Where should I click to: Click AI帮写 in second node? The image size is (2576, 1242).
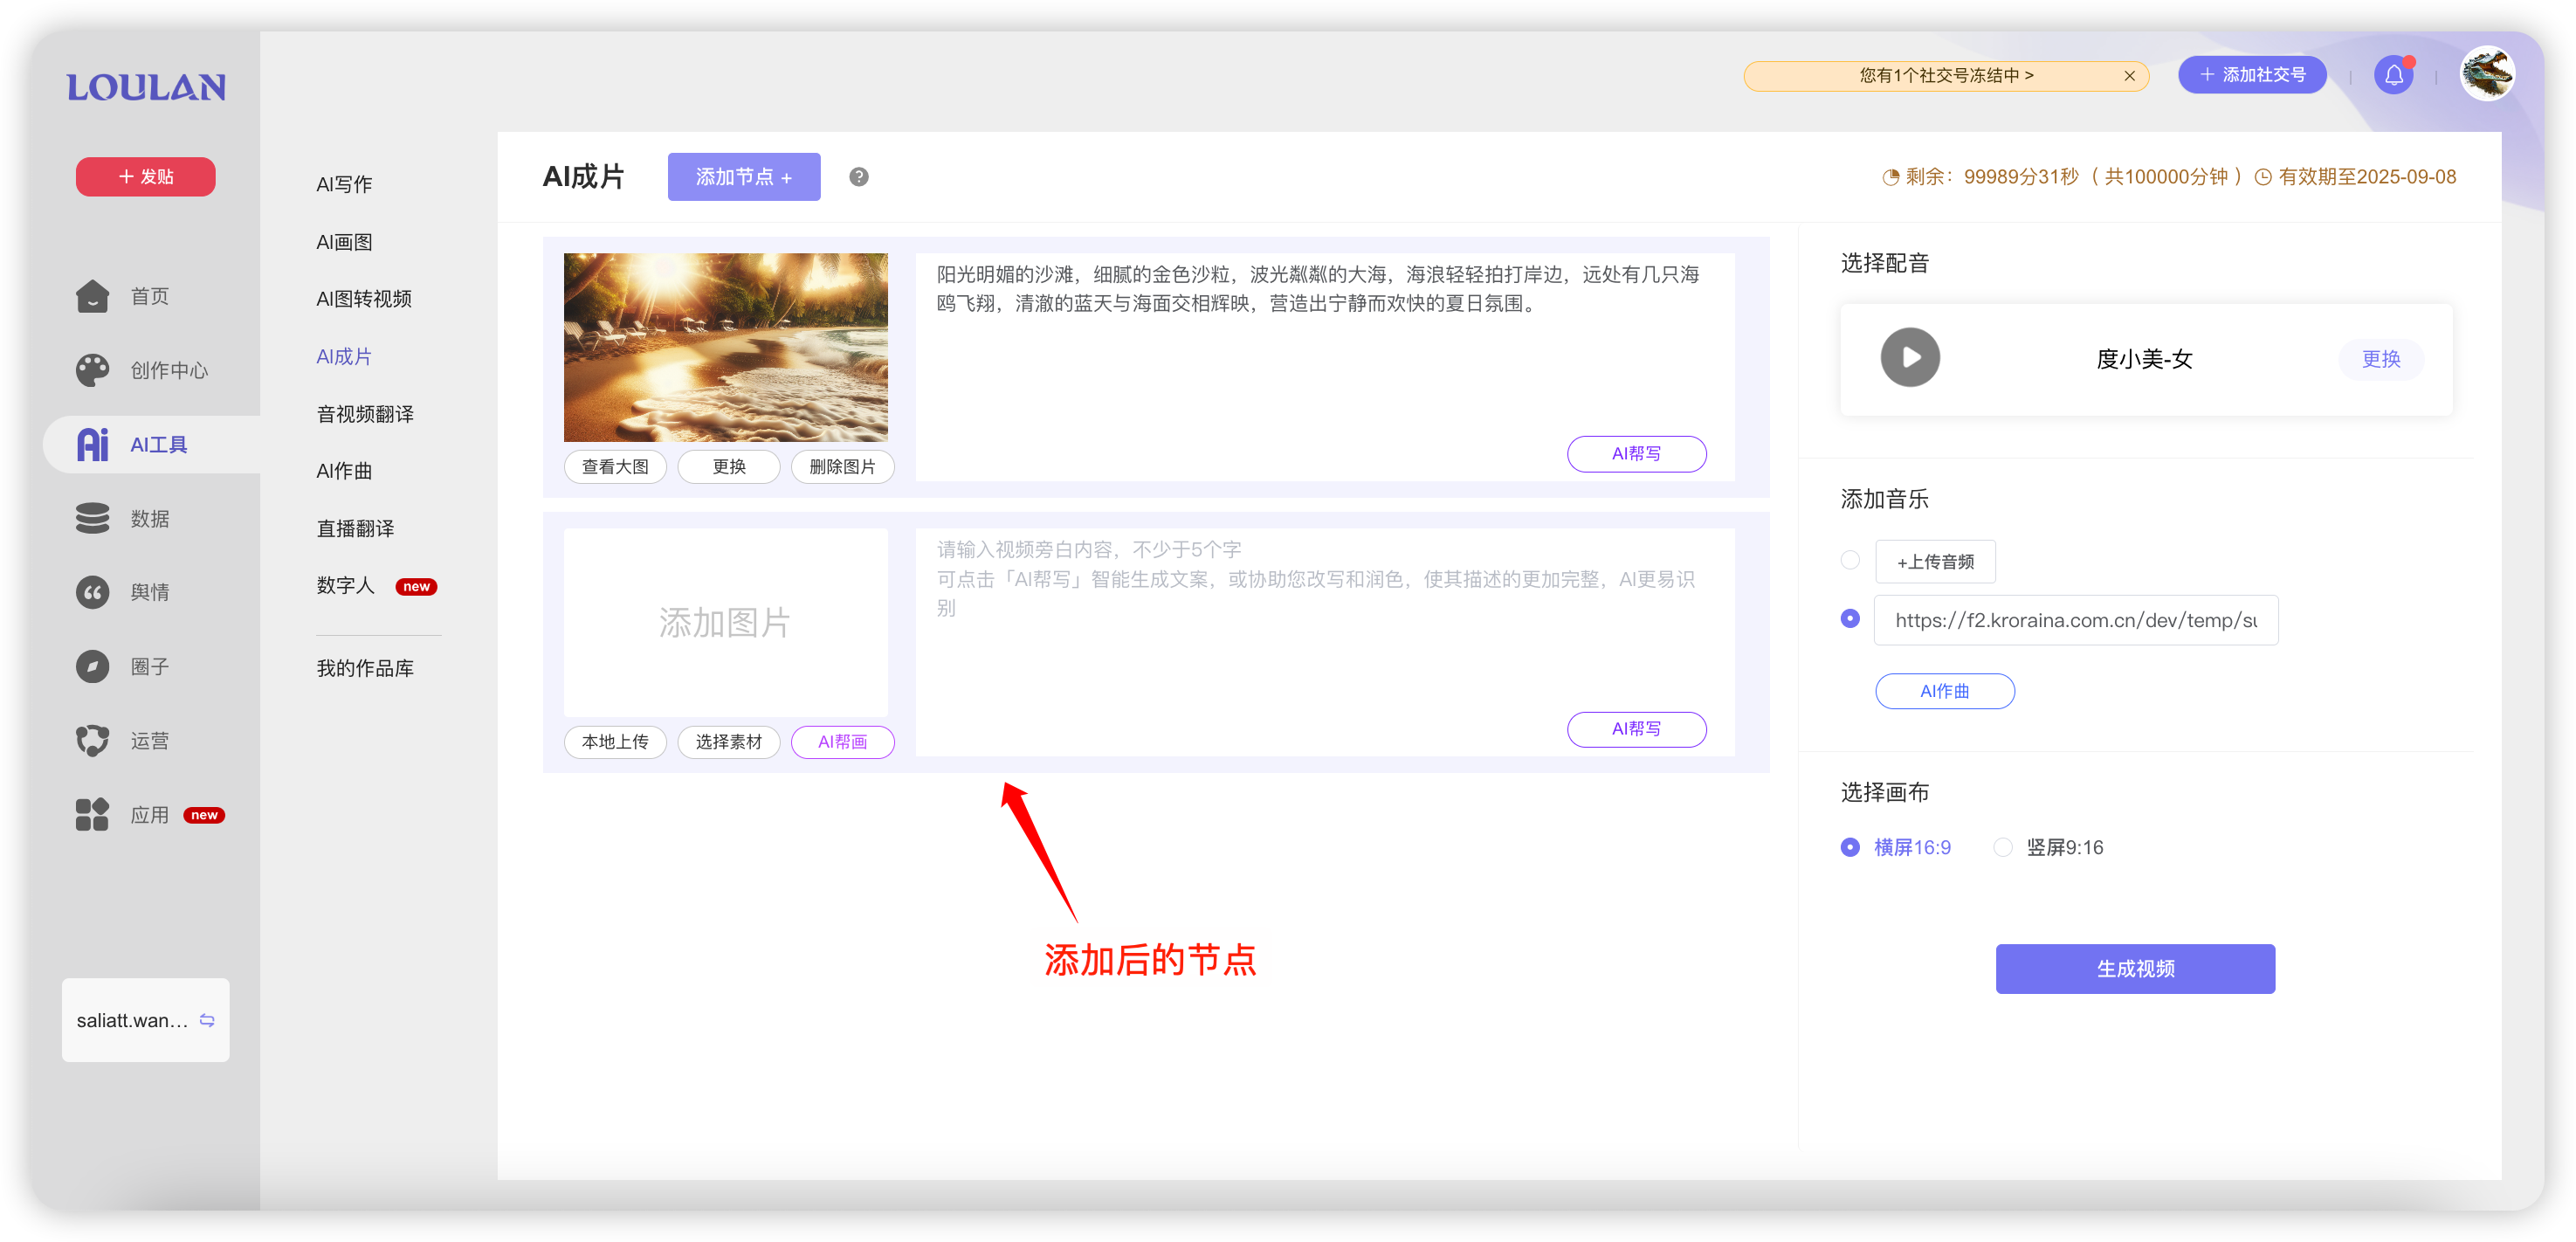[1637, 729]
